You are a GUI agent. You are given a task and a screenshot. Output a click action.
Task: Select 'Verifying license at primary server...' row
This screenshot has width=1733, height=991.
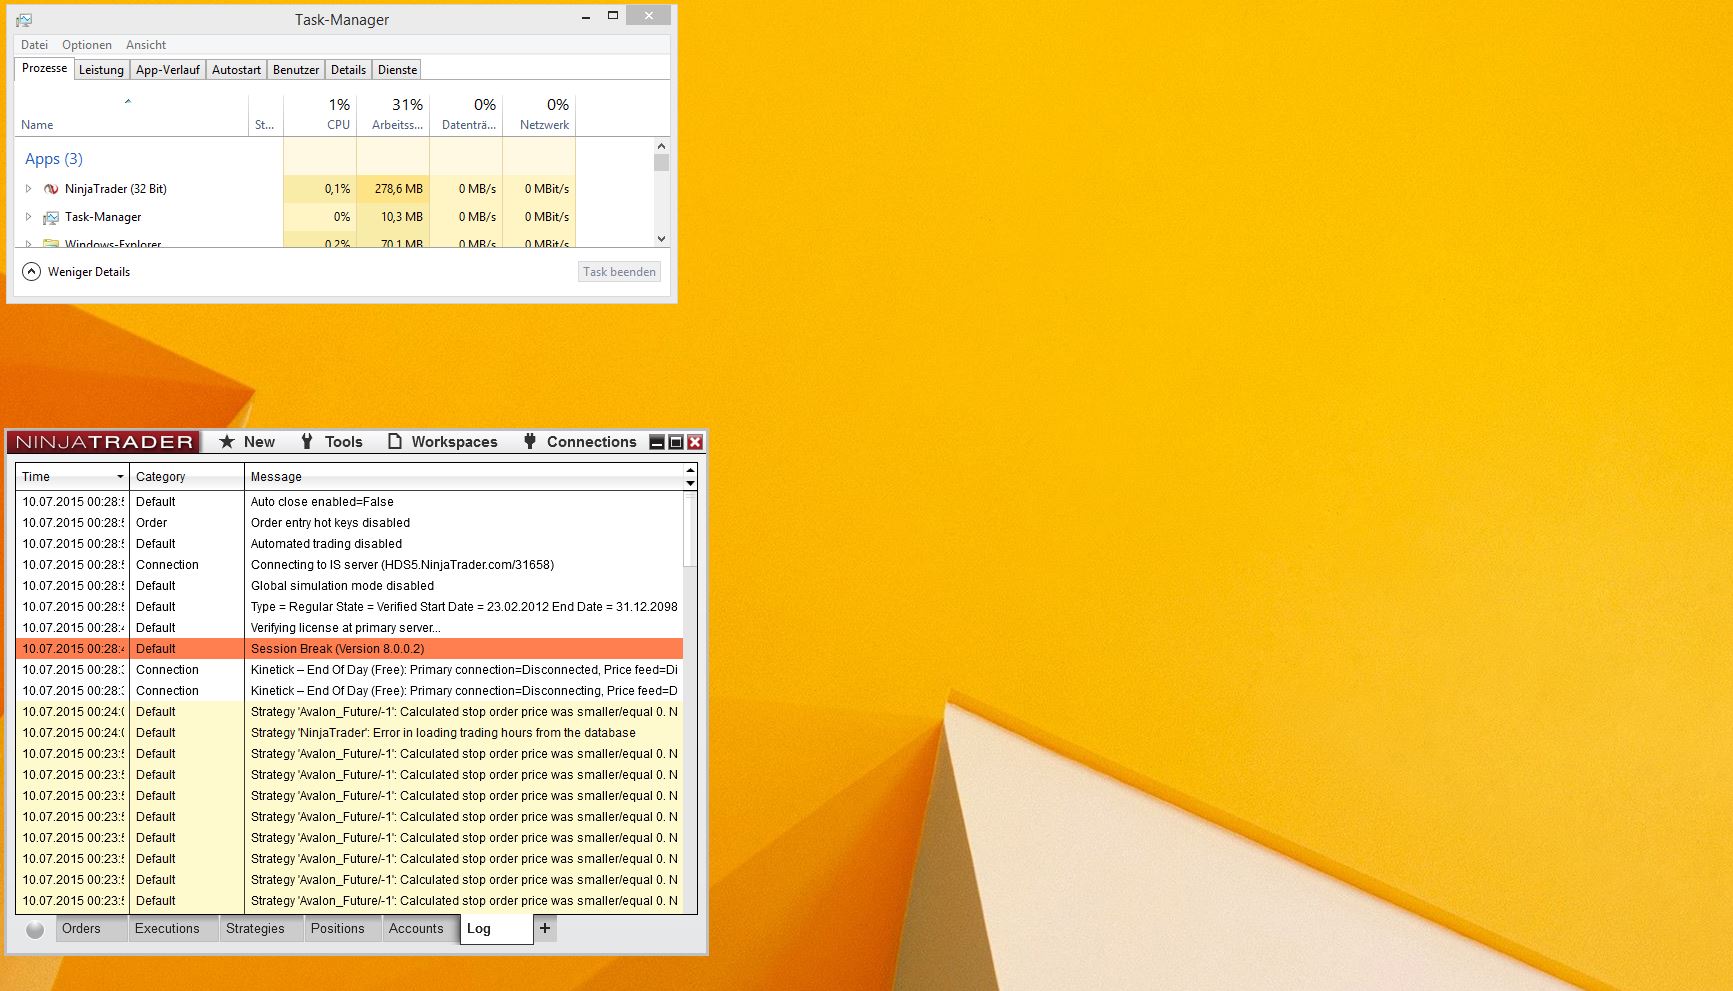point(349,628)
